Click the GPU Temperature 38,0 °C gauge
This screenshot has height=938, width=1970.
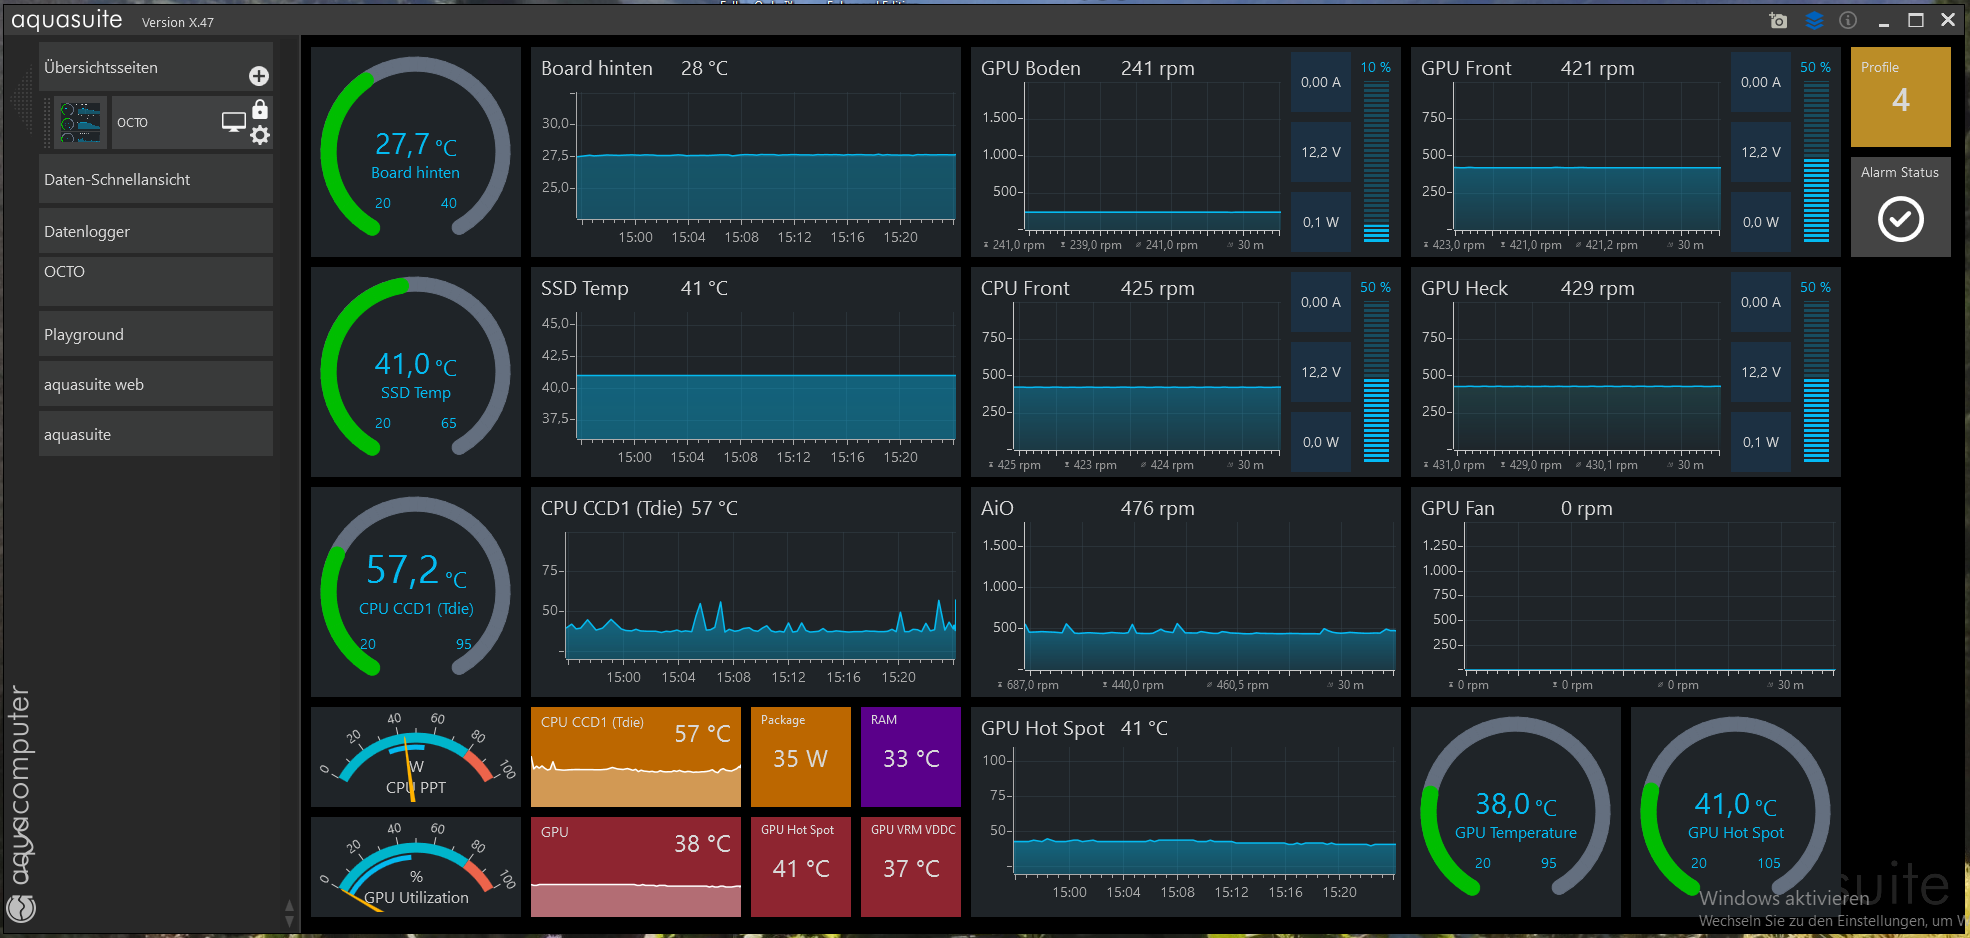click(1516, 812)
